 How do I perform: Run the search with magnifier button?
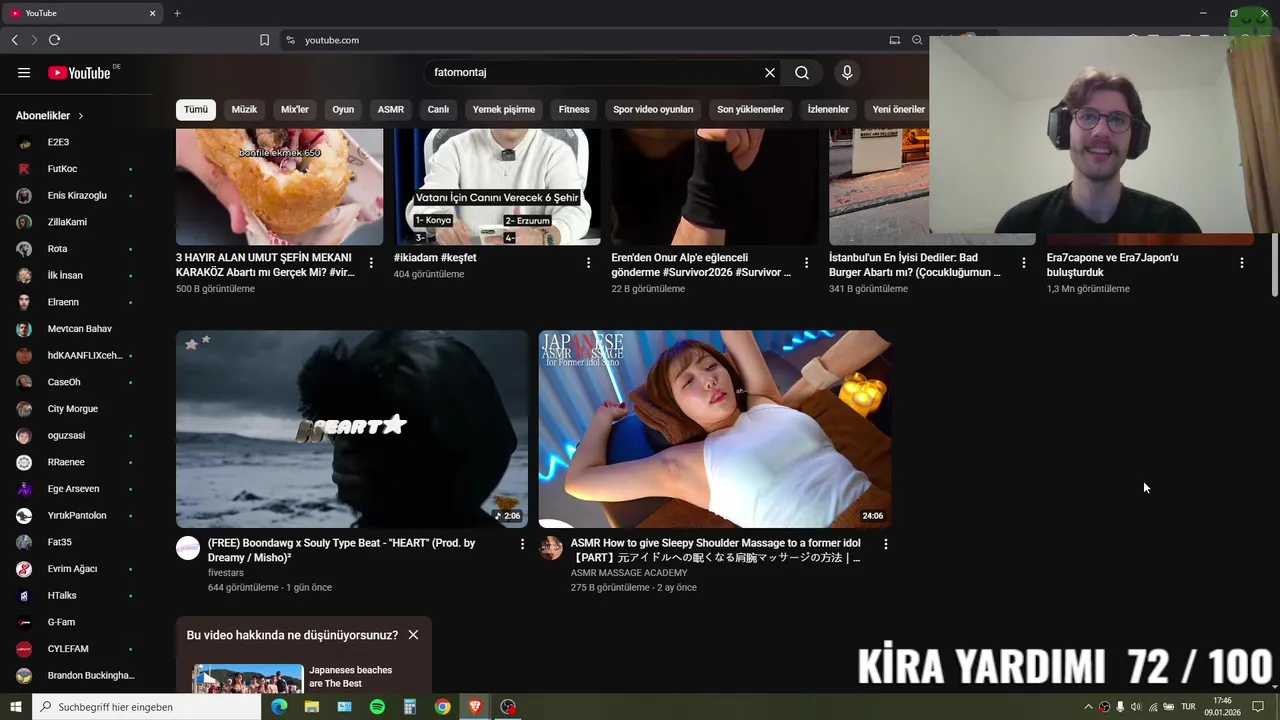pyautogui.click(x=802, y=73)
